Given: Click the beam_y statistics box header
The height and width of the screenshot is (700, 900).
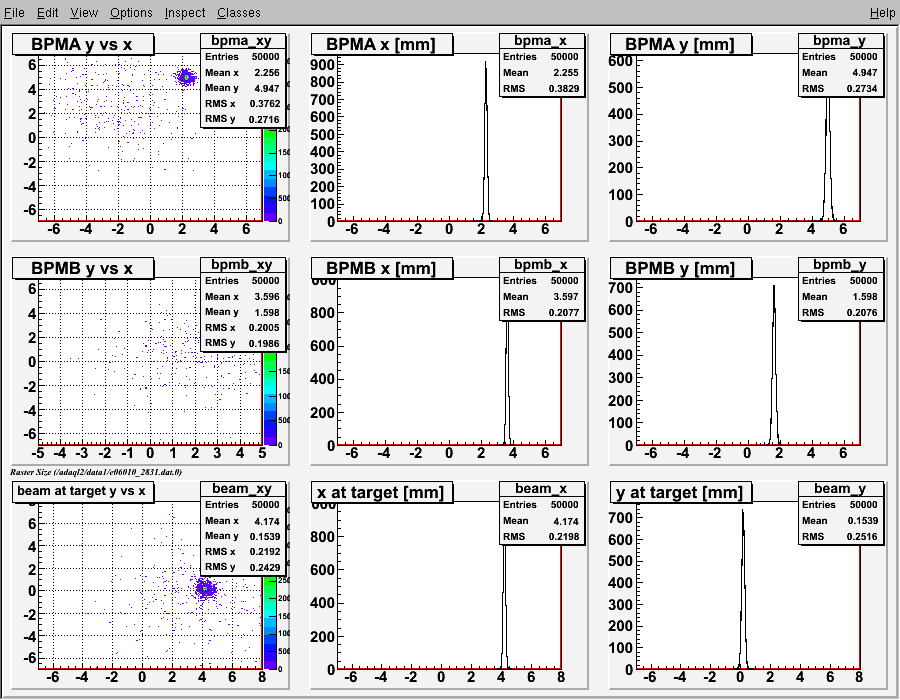Looking at the screenshot, I should tap(840, 488).
